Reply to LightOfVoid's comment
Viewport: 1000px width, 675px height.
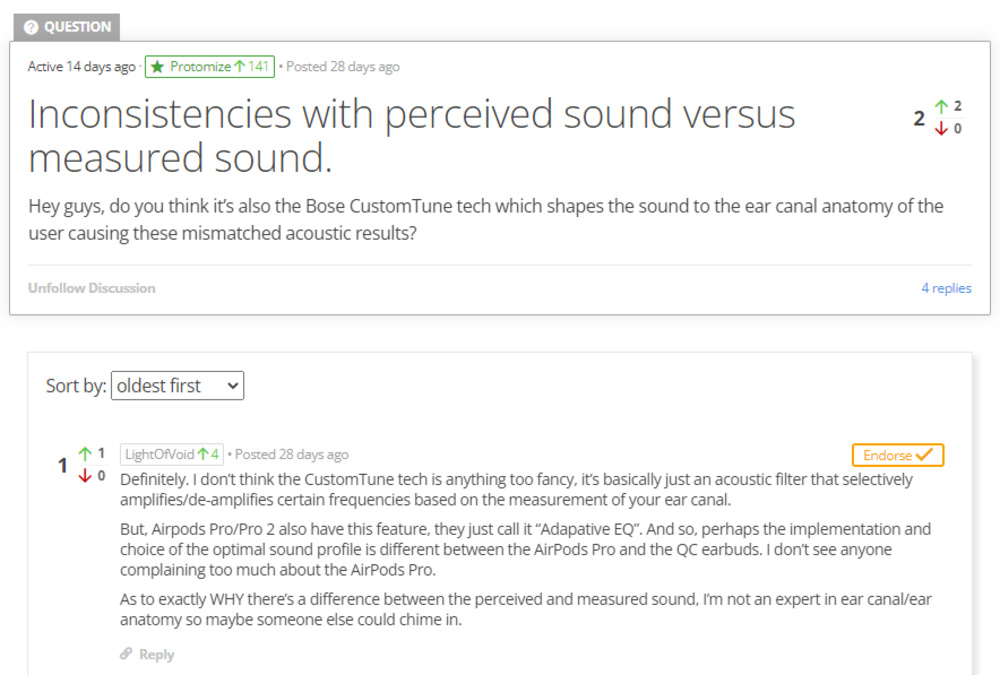pyautogui.click(x=156, y=654)
